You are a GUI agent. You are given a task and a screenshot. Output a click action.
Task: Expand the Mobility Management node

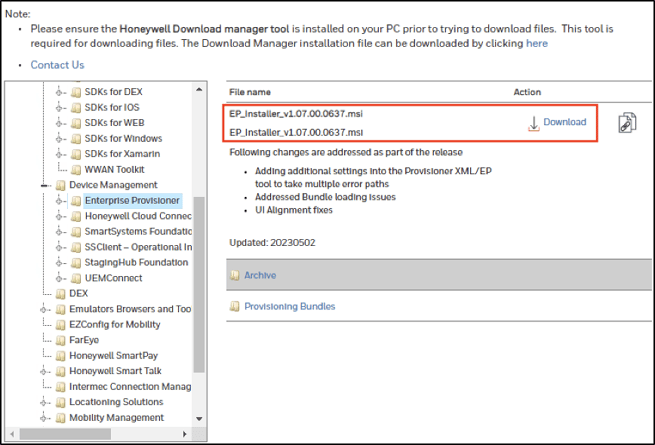pos(43,418)
